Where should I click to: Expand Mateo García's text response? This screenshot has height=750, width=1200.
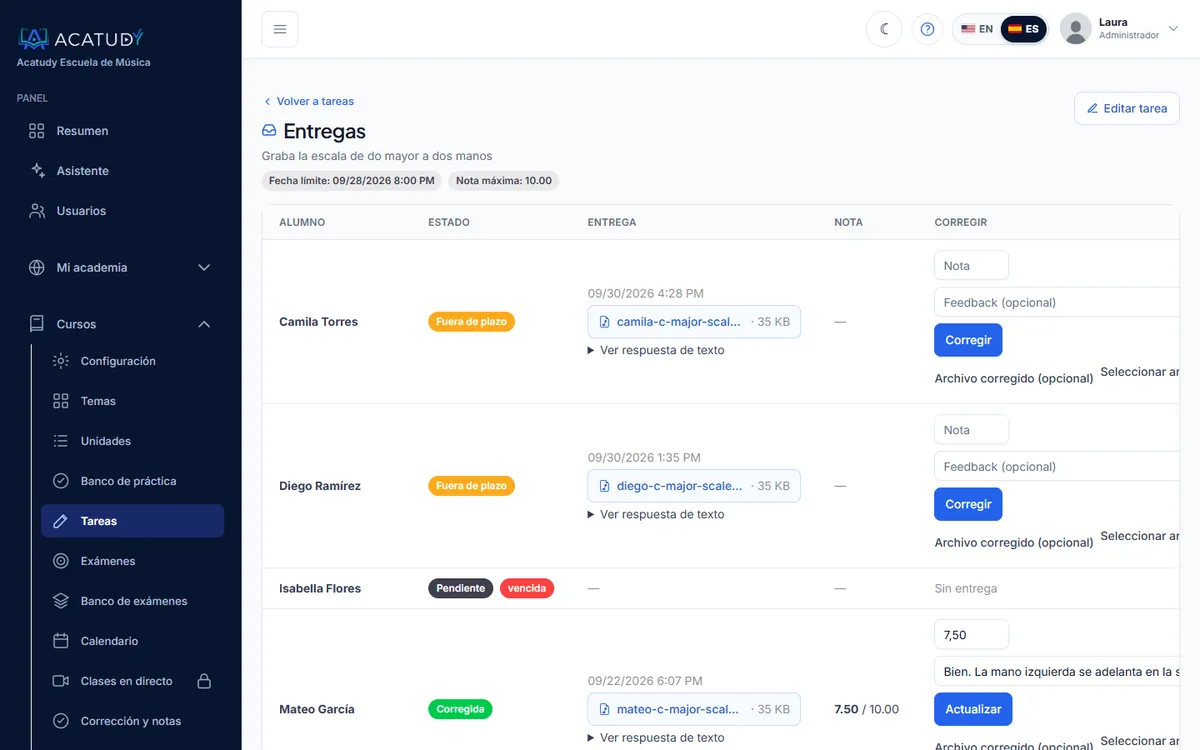click(656, 737)
